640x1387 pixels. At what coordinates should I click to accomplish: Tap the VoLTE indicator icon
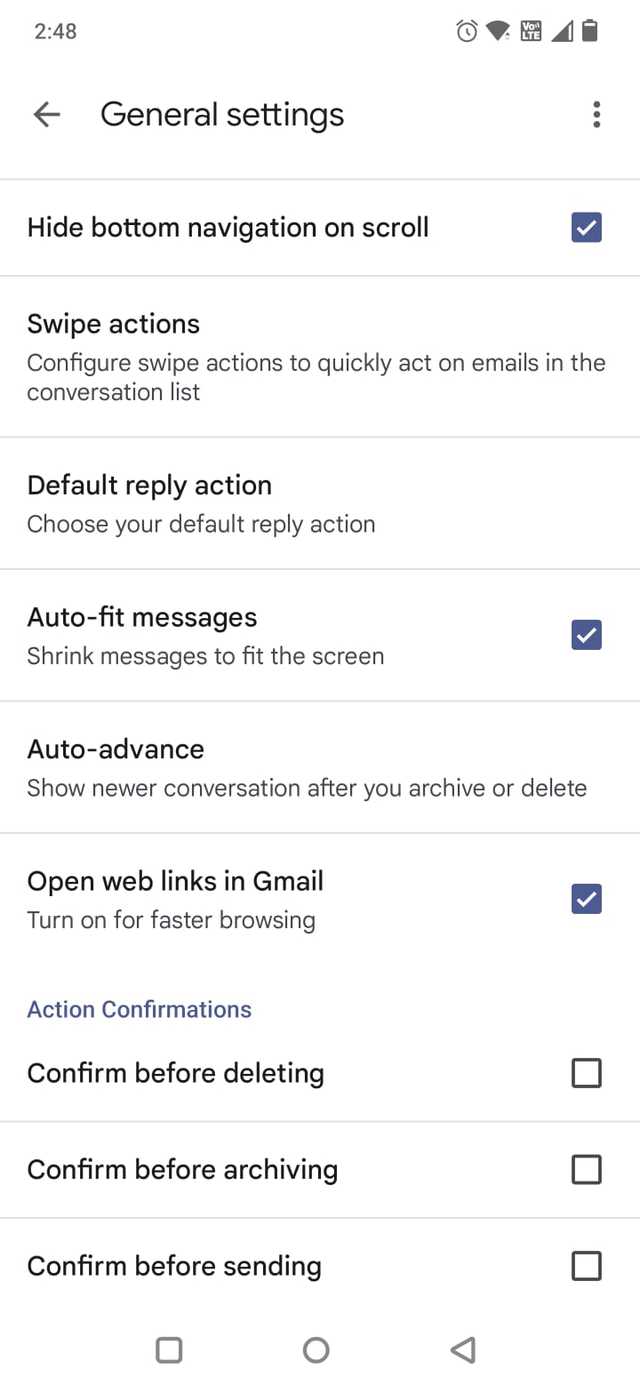[x=531, y=31]
